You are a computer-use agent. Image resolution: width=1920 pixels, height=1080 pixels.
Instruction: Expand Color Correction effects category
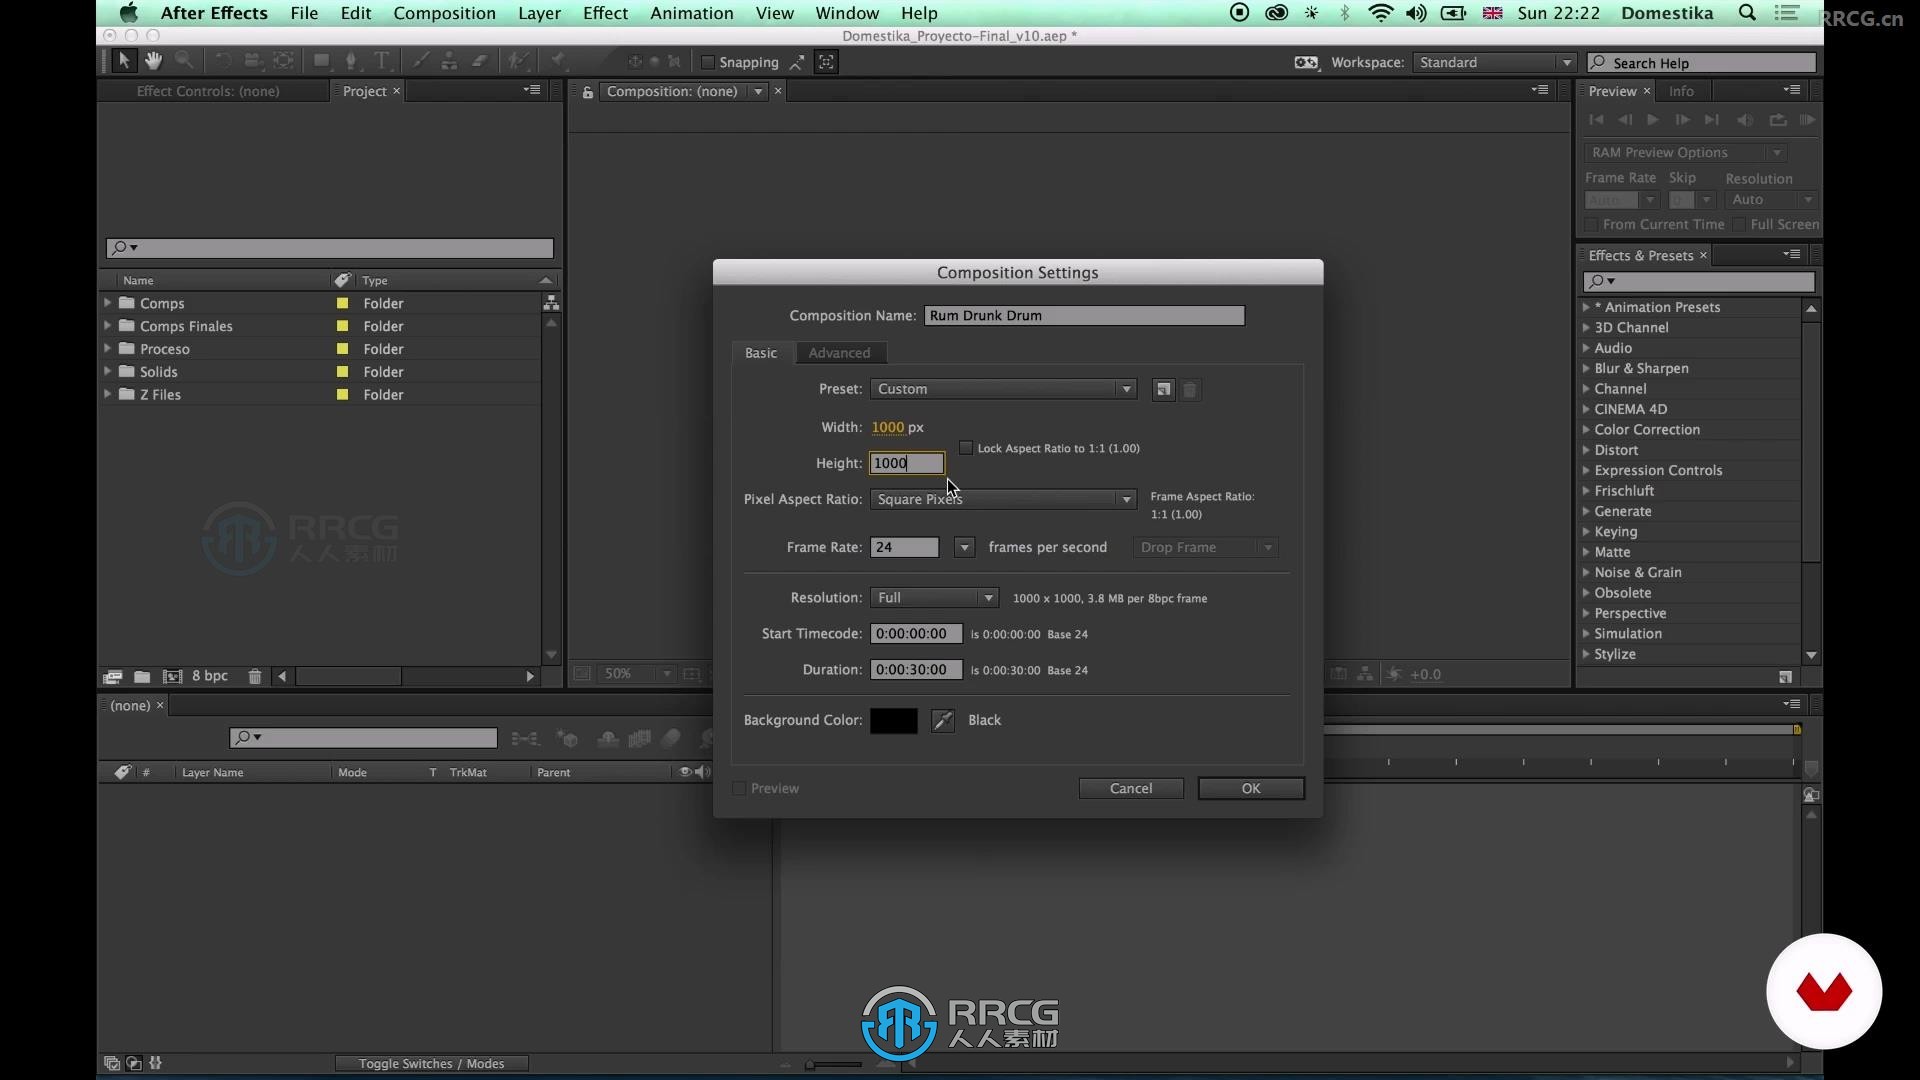point(1586,430)
